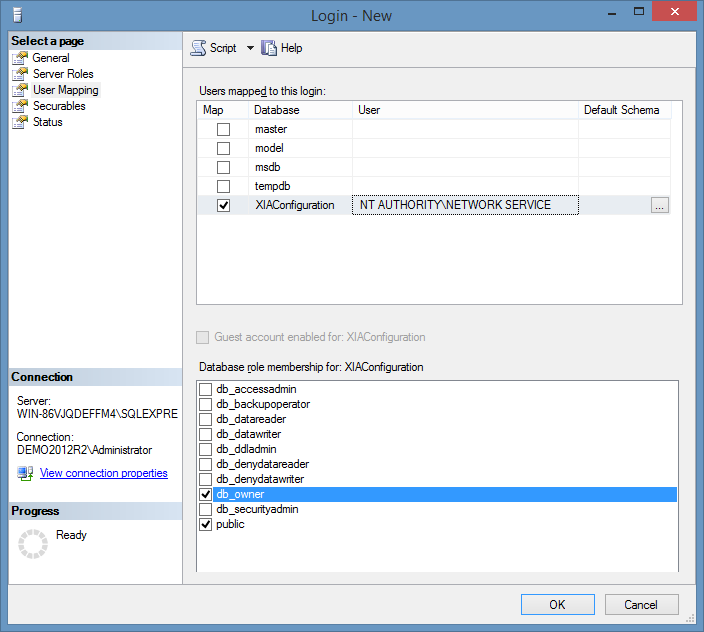The width and height of the screenshot is (704, 632).
Task: Select the Server Roles page icon
Action: pyautogui.click(x=20, y=74)
